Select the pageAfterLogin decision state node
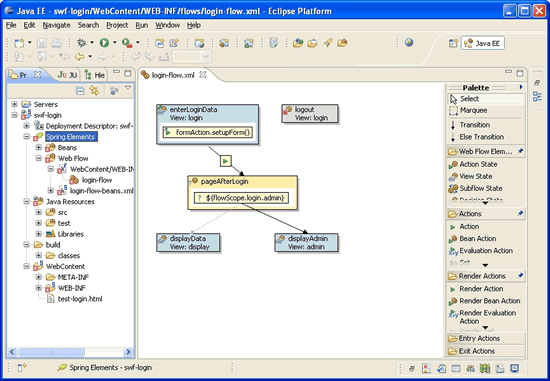550x381 pixels. pyautogui.click(x=243, y=193)
